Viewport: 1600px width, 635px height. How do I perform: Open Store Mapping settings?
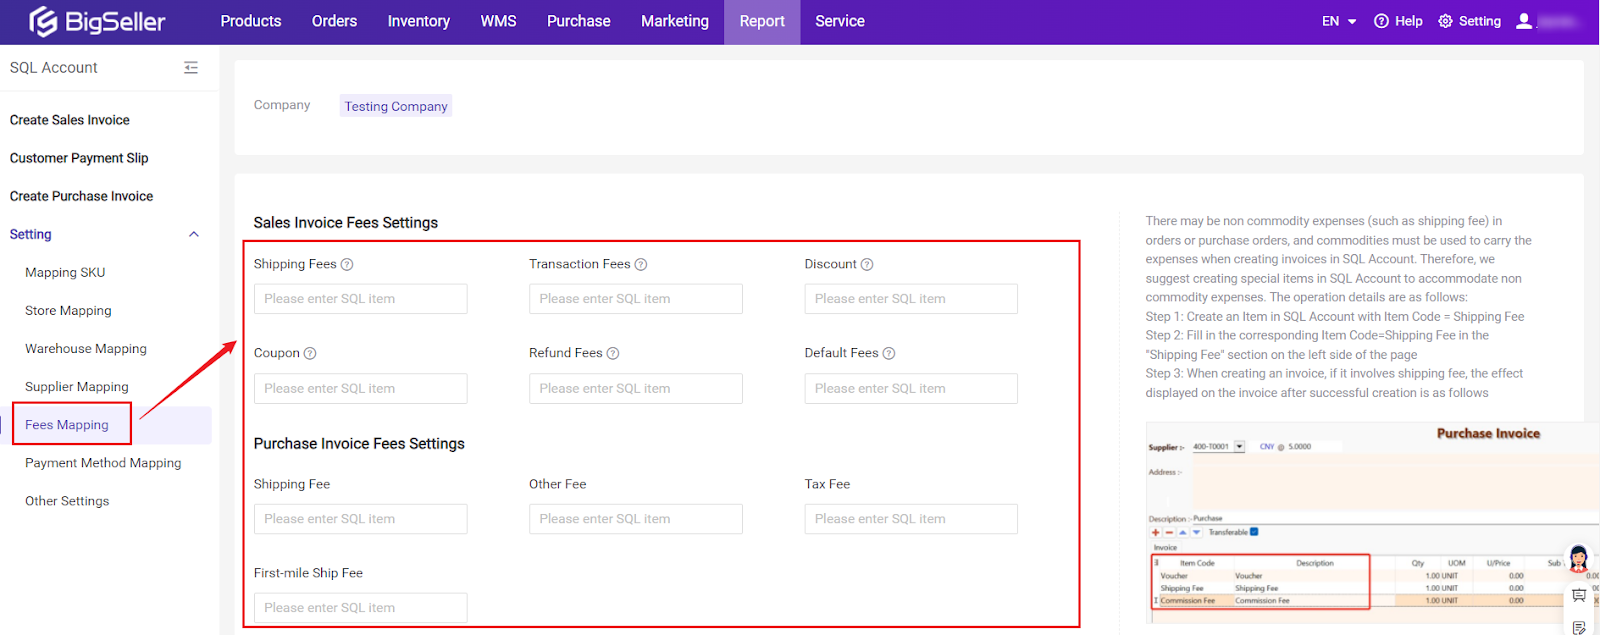click(68, 311)
